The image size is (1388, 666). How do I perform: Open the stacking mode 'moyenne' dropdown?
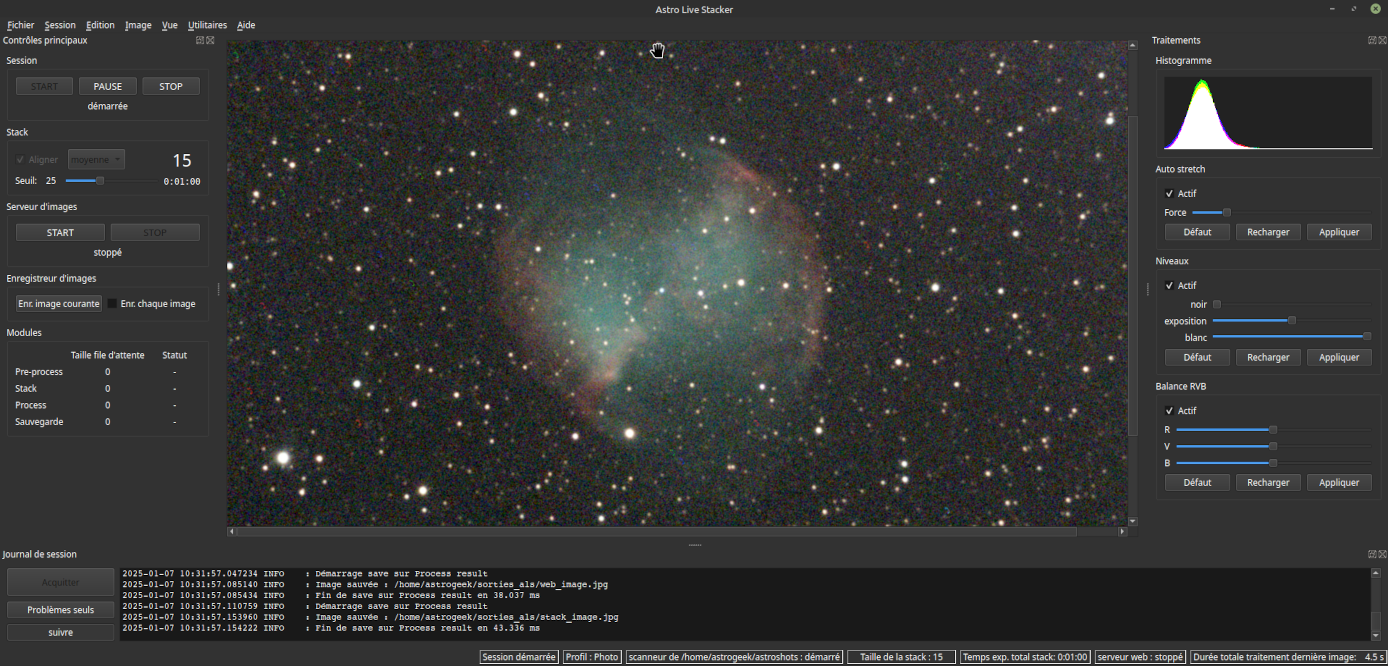(96, 160)
